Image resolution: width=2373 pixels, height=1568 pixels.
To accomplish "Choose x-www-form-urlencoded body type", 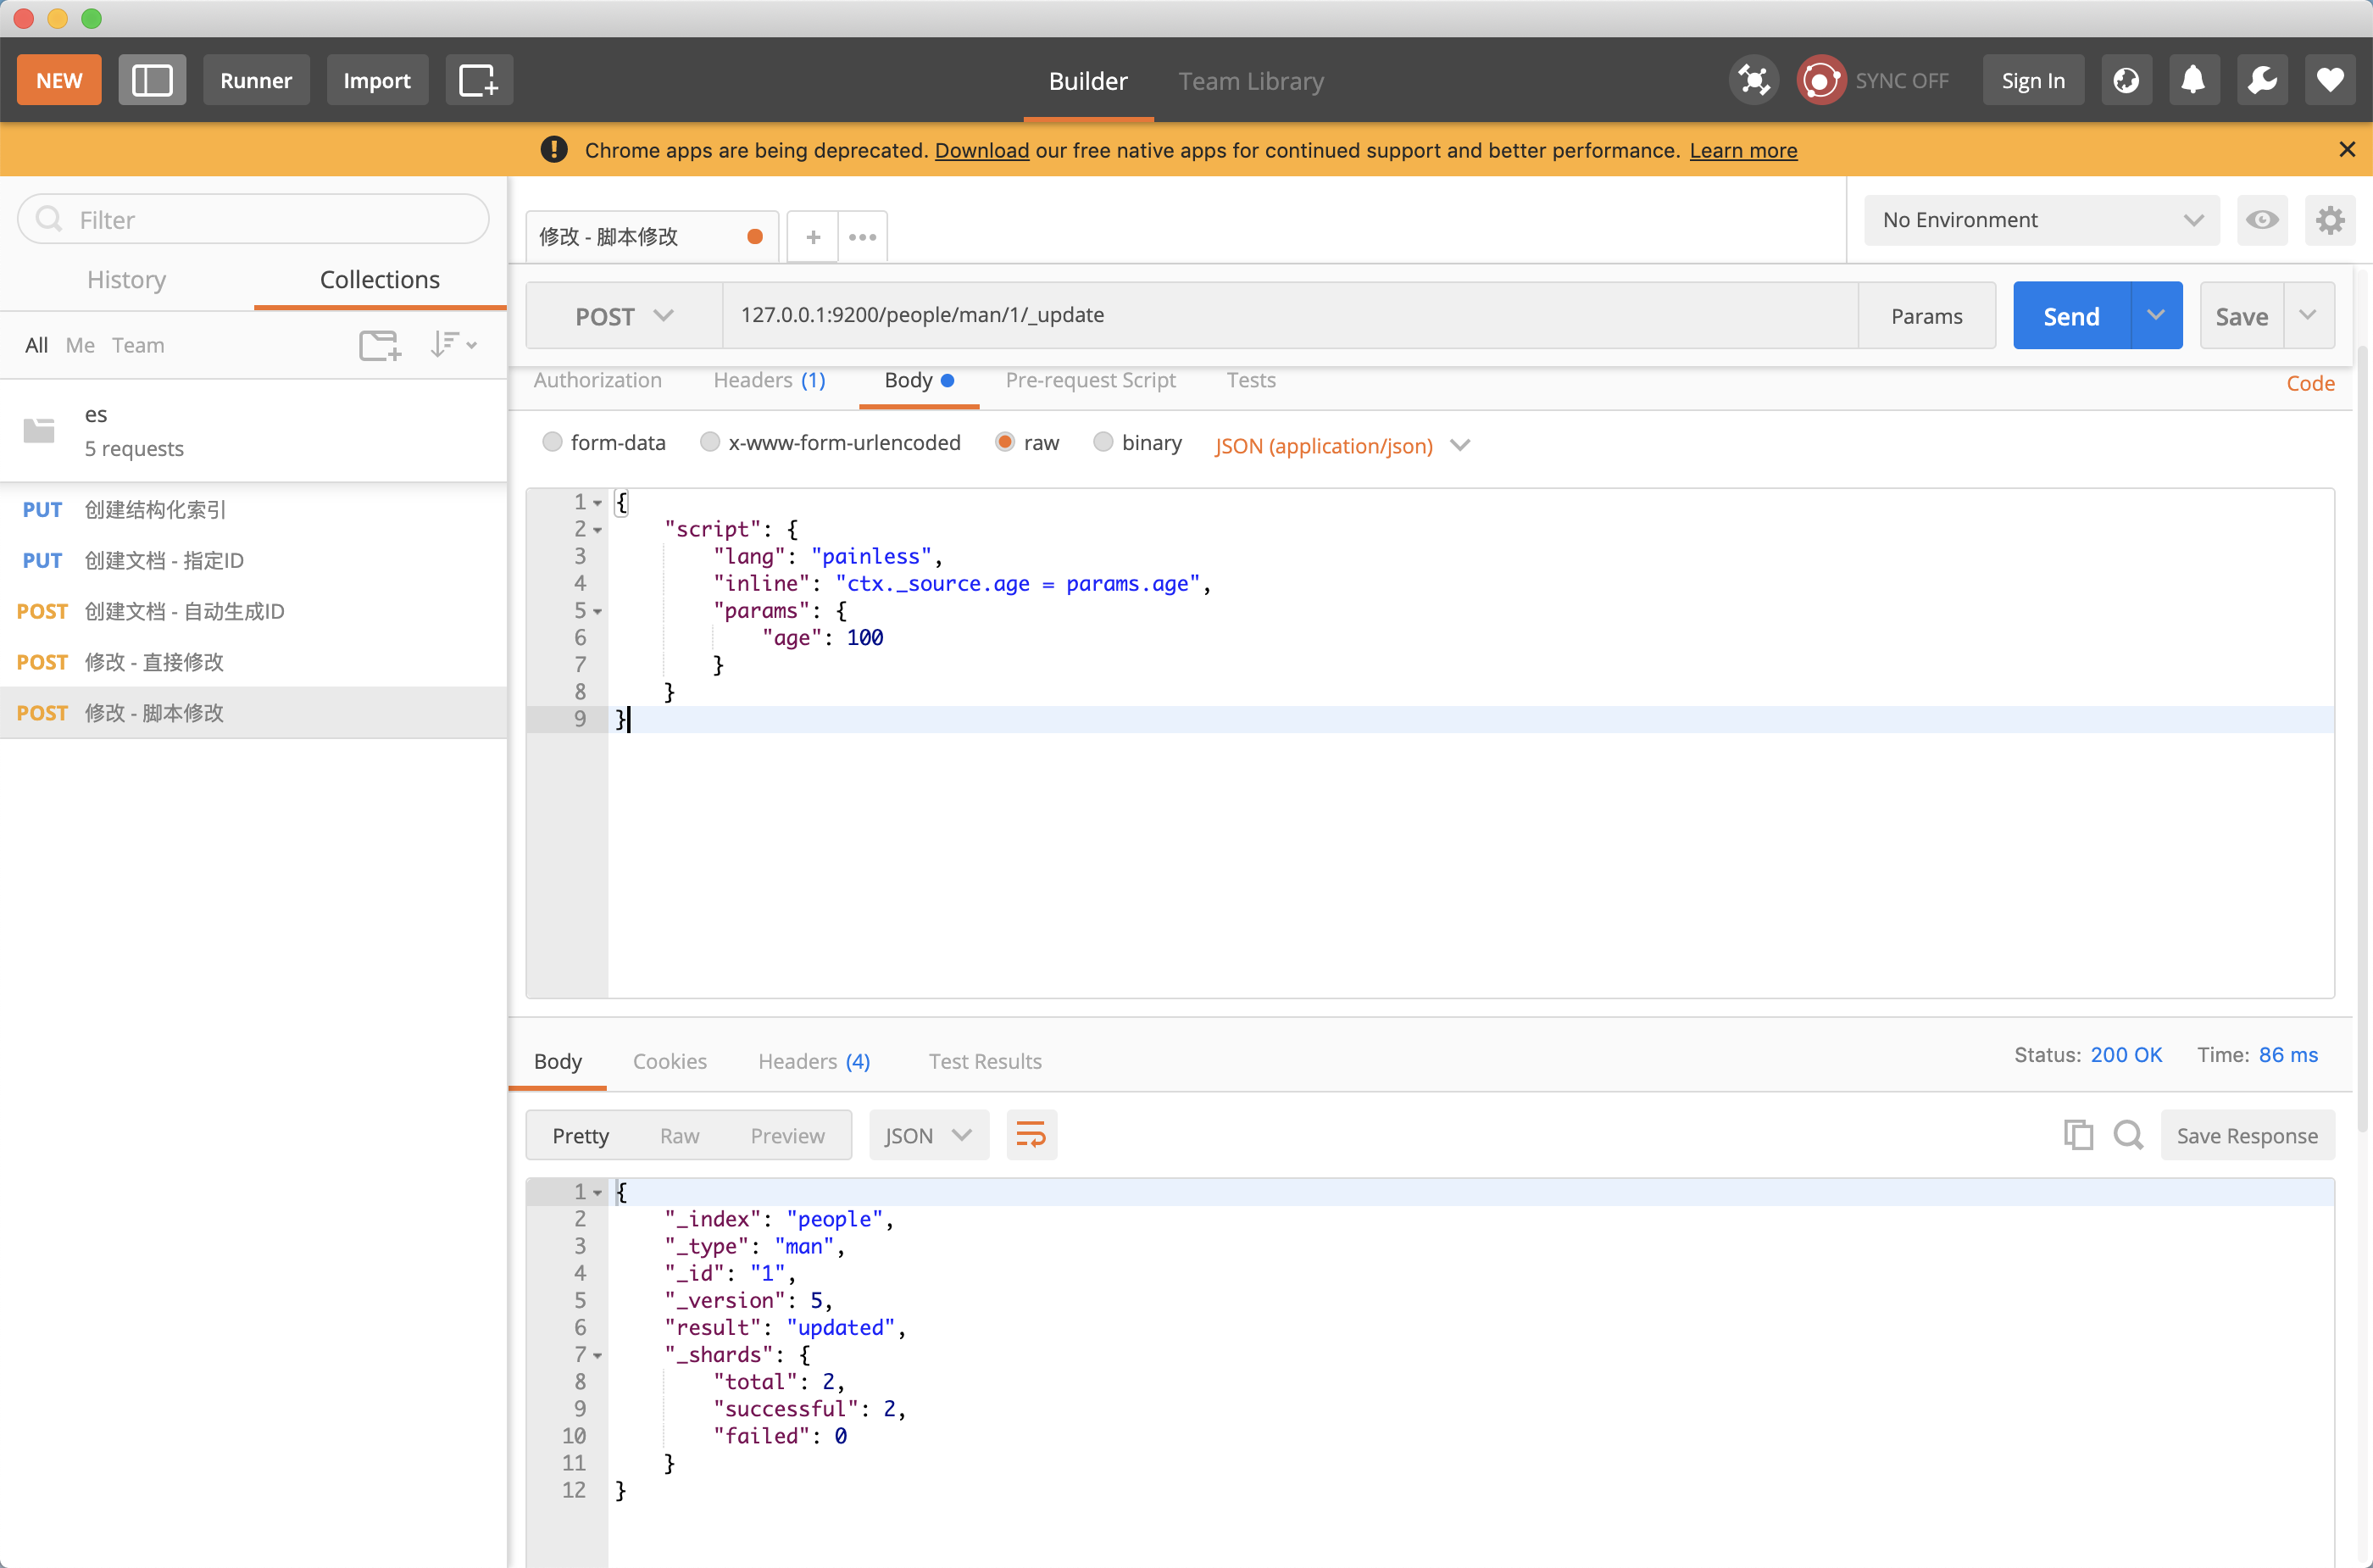I will (710, 442).
